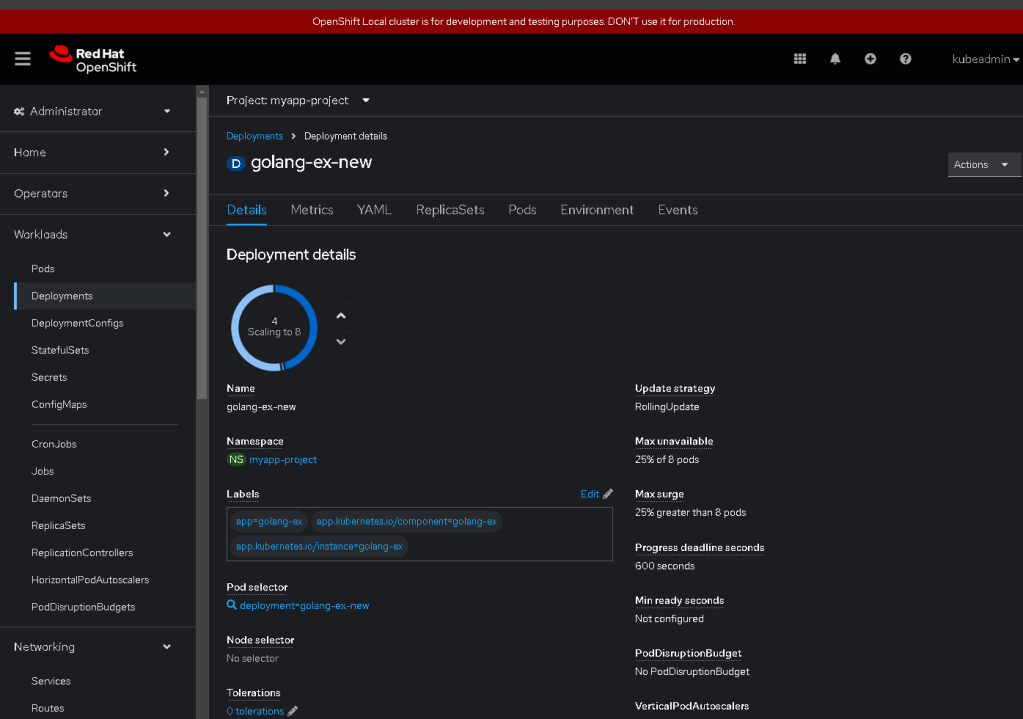Open the myapp-project namespace link
Viewport: 1023px width, 719px height.
point(283,459)
